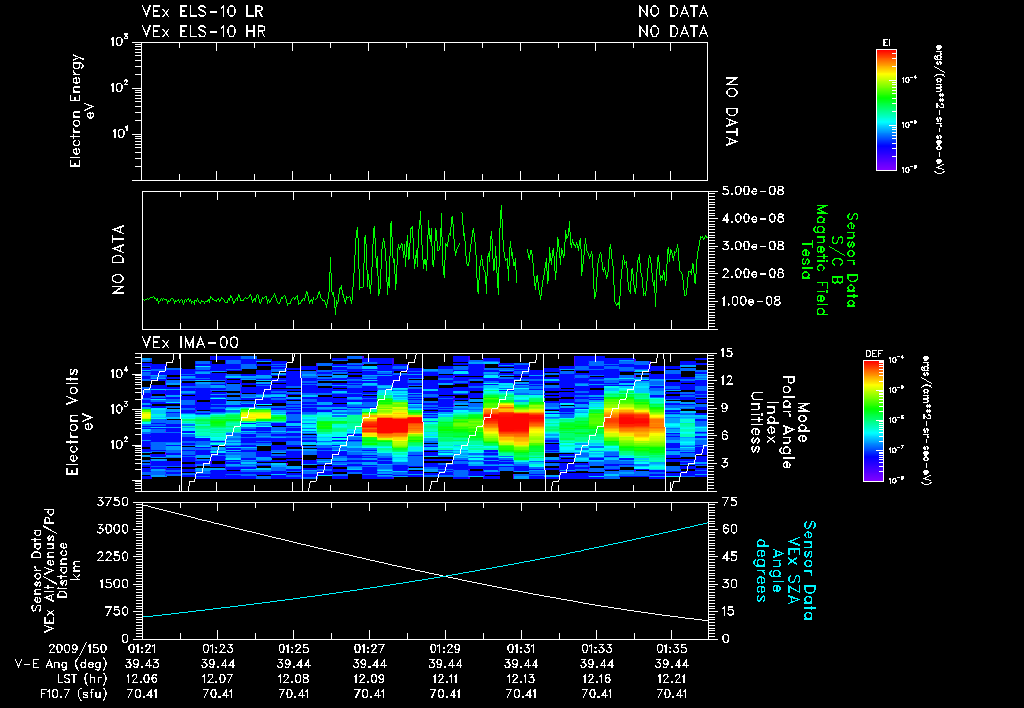Click the '01:25' time label
Viewport: 1024px width, 708px height.
[294, 649]
